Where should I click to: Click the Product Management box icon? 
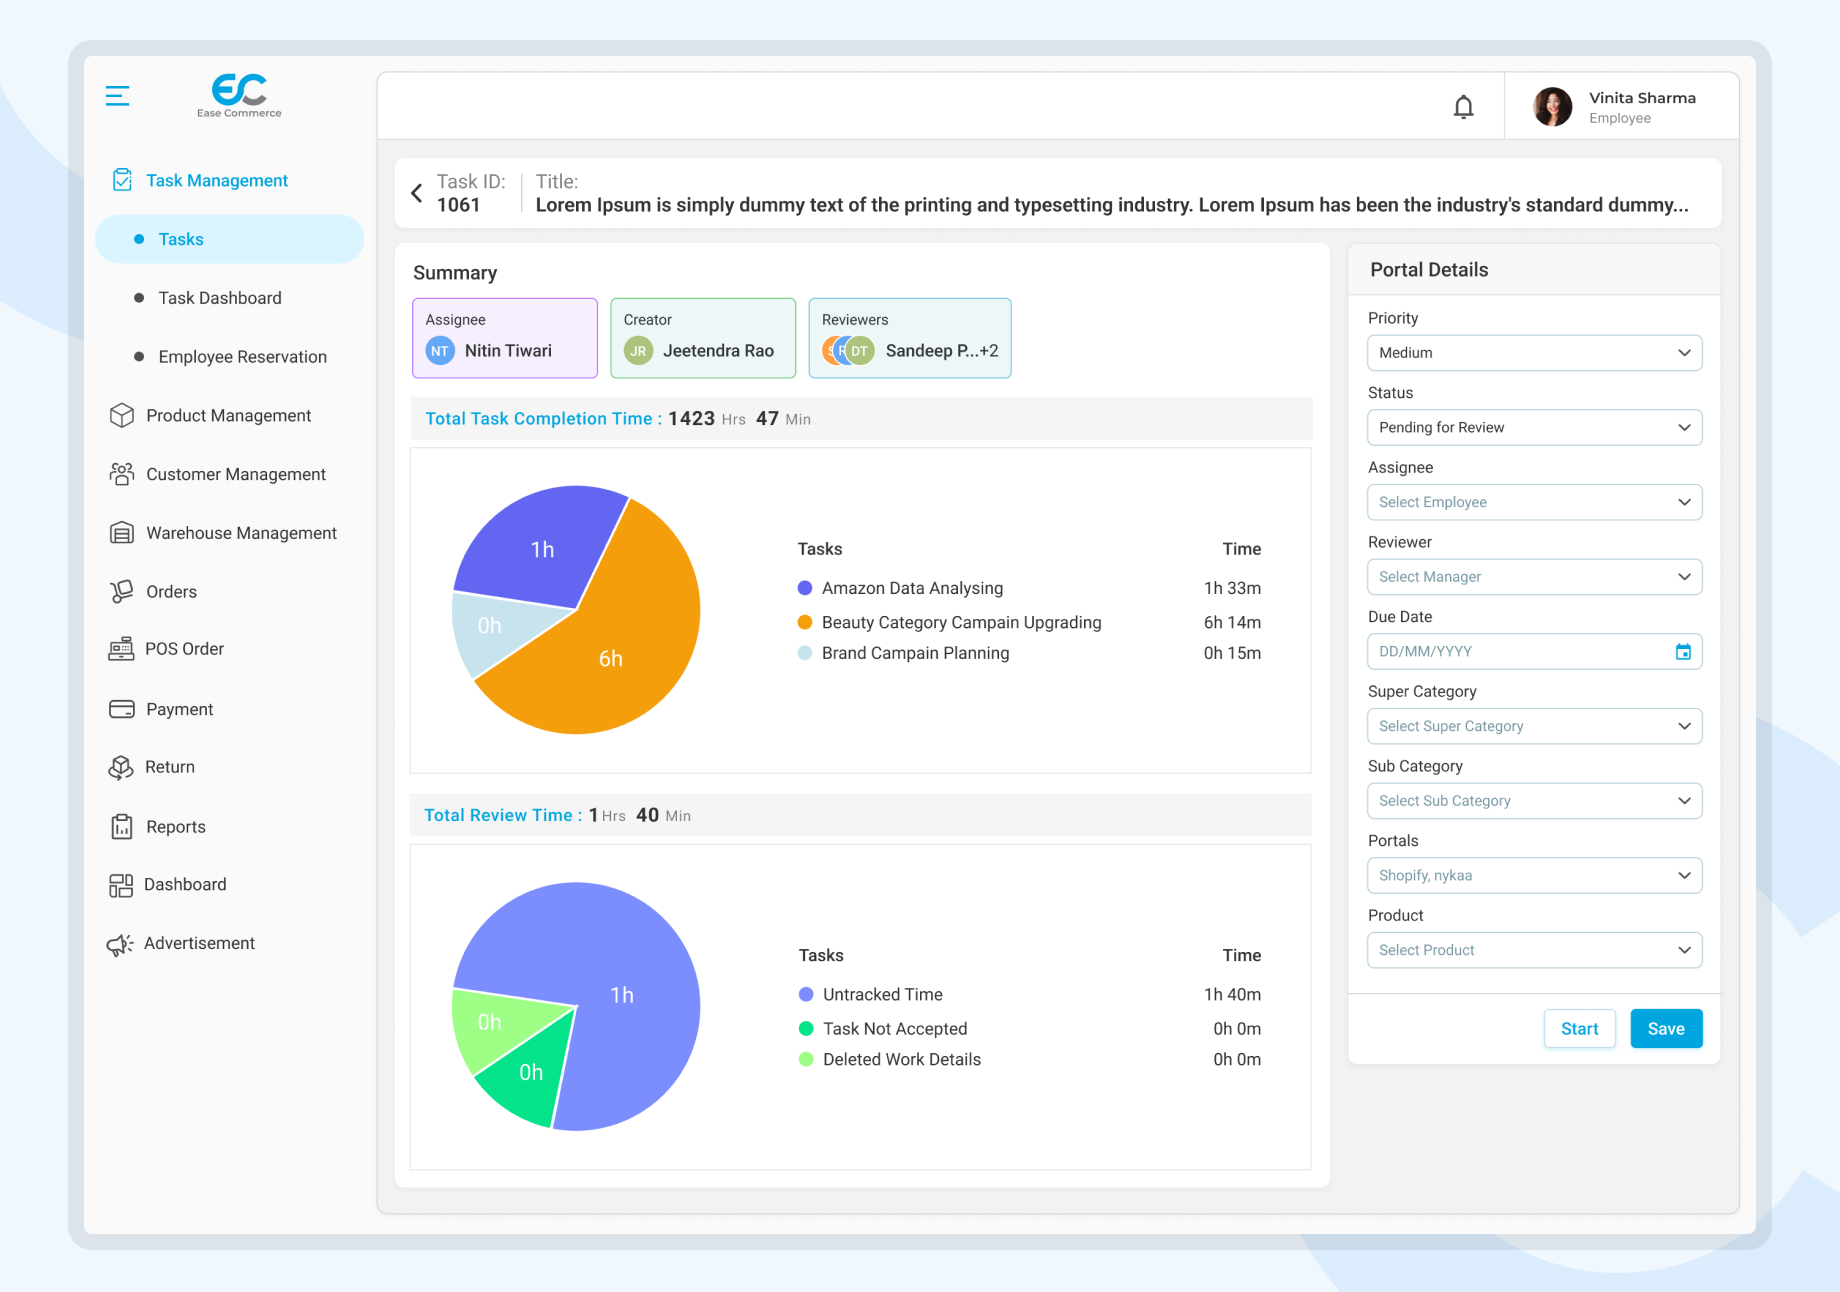pyautogui.click(x=122, y=415)
